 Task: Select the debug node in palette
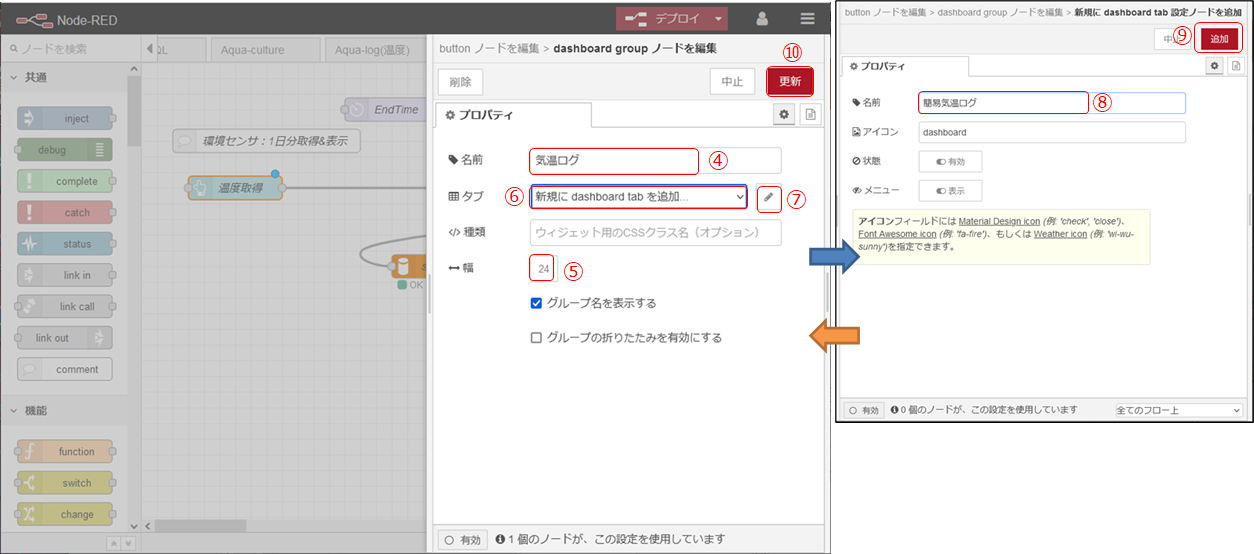tap(66, 150)
